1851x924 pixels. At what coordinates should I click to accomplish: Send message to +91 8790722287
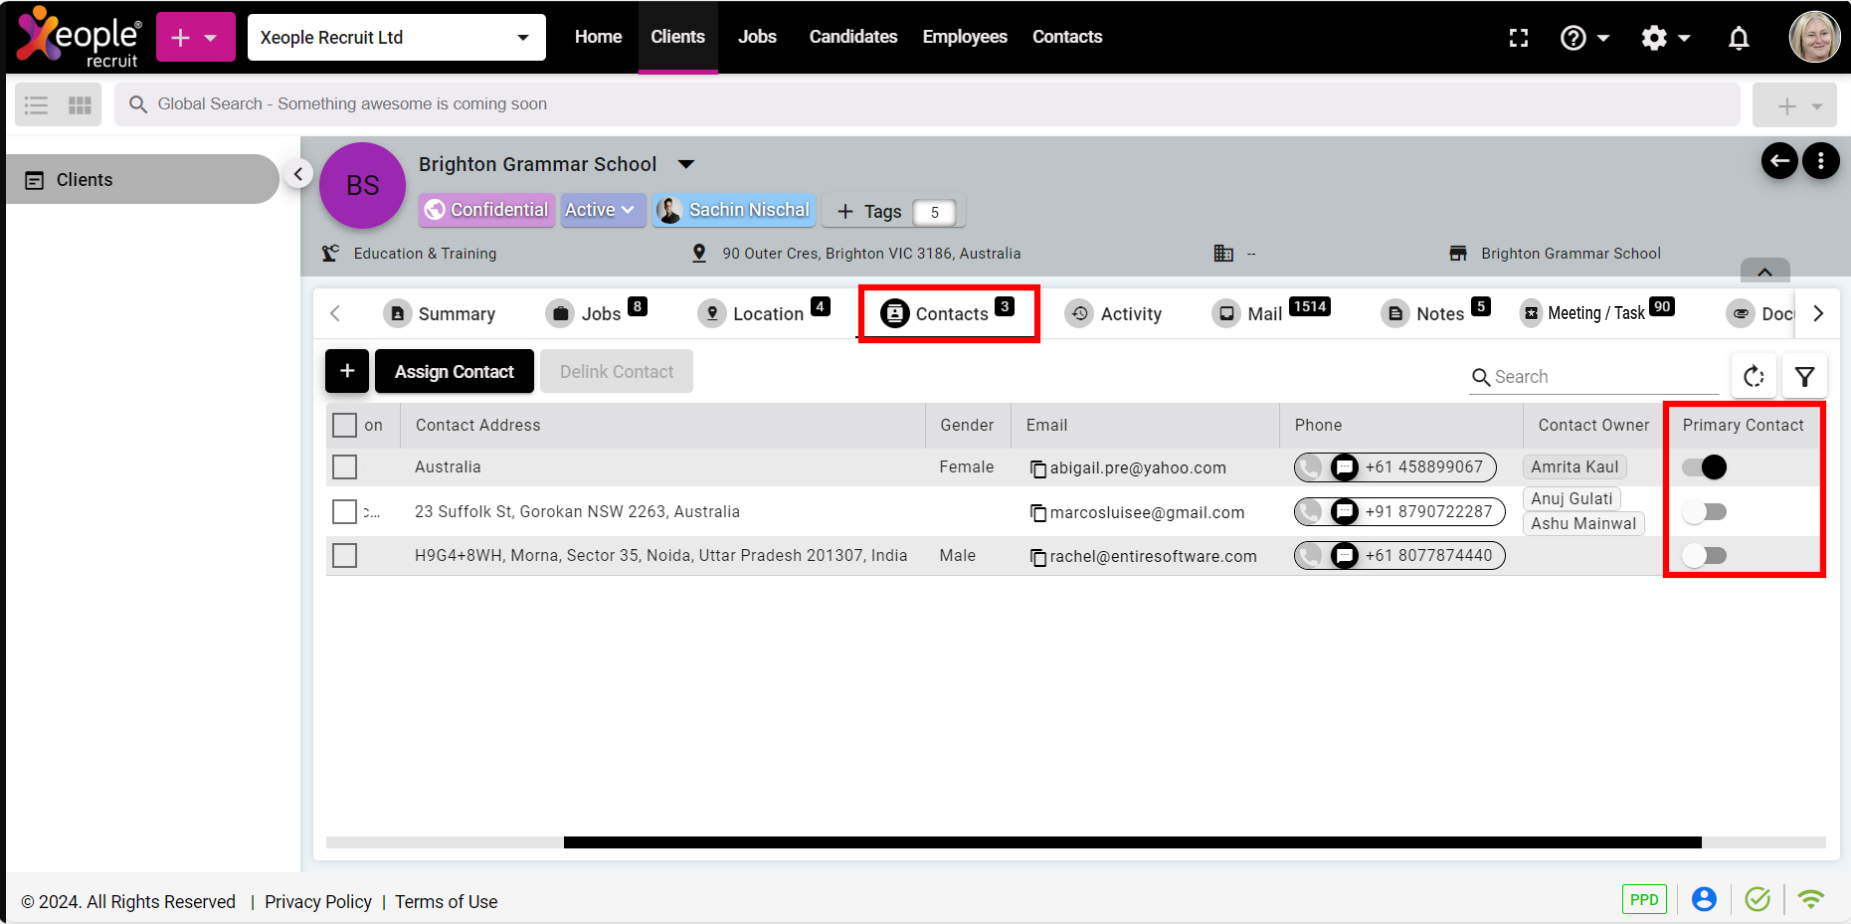1345,511
